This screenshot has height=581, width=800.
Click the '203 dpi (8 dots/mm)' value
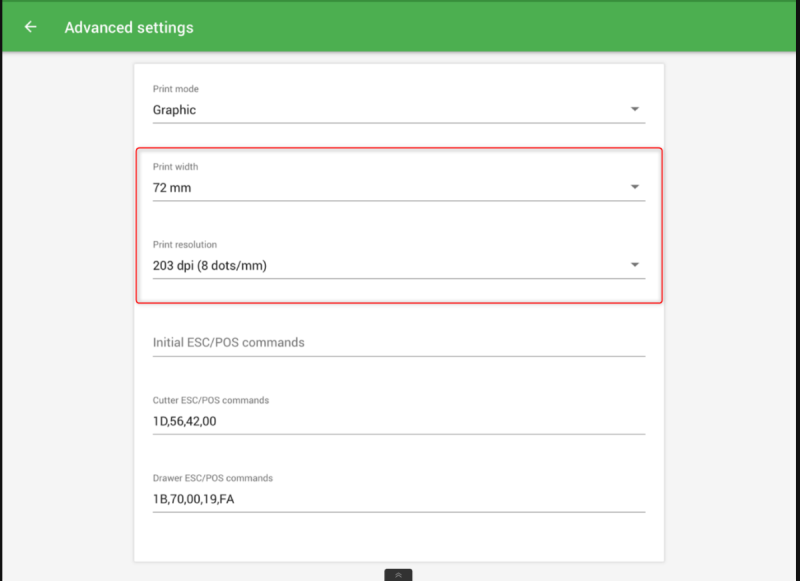pos(210,266)
